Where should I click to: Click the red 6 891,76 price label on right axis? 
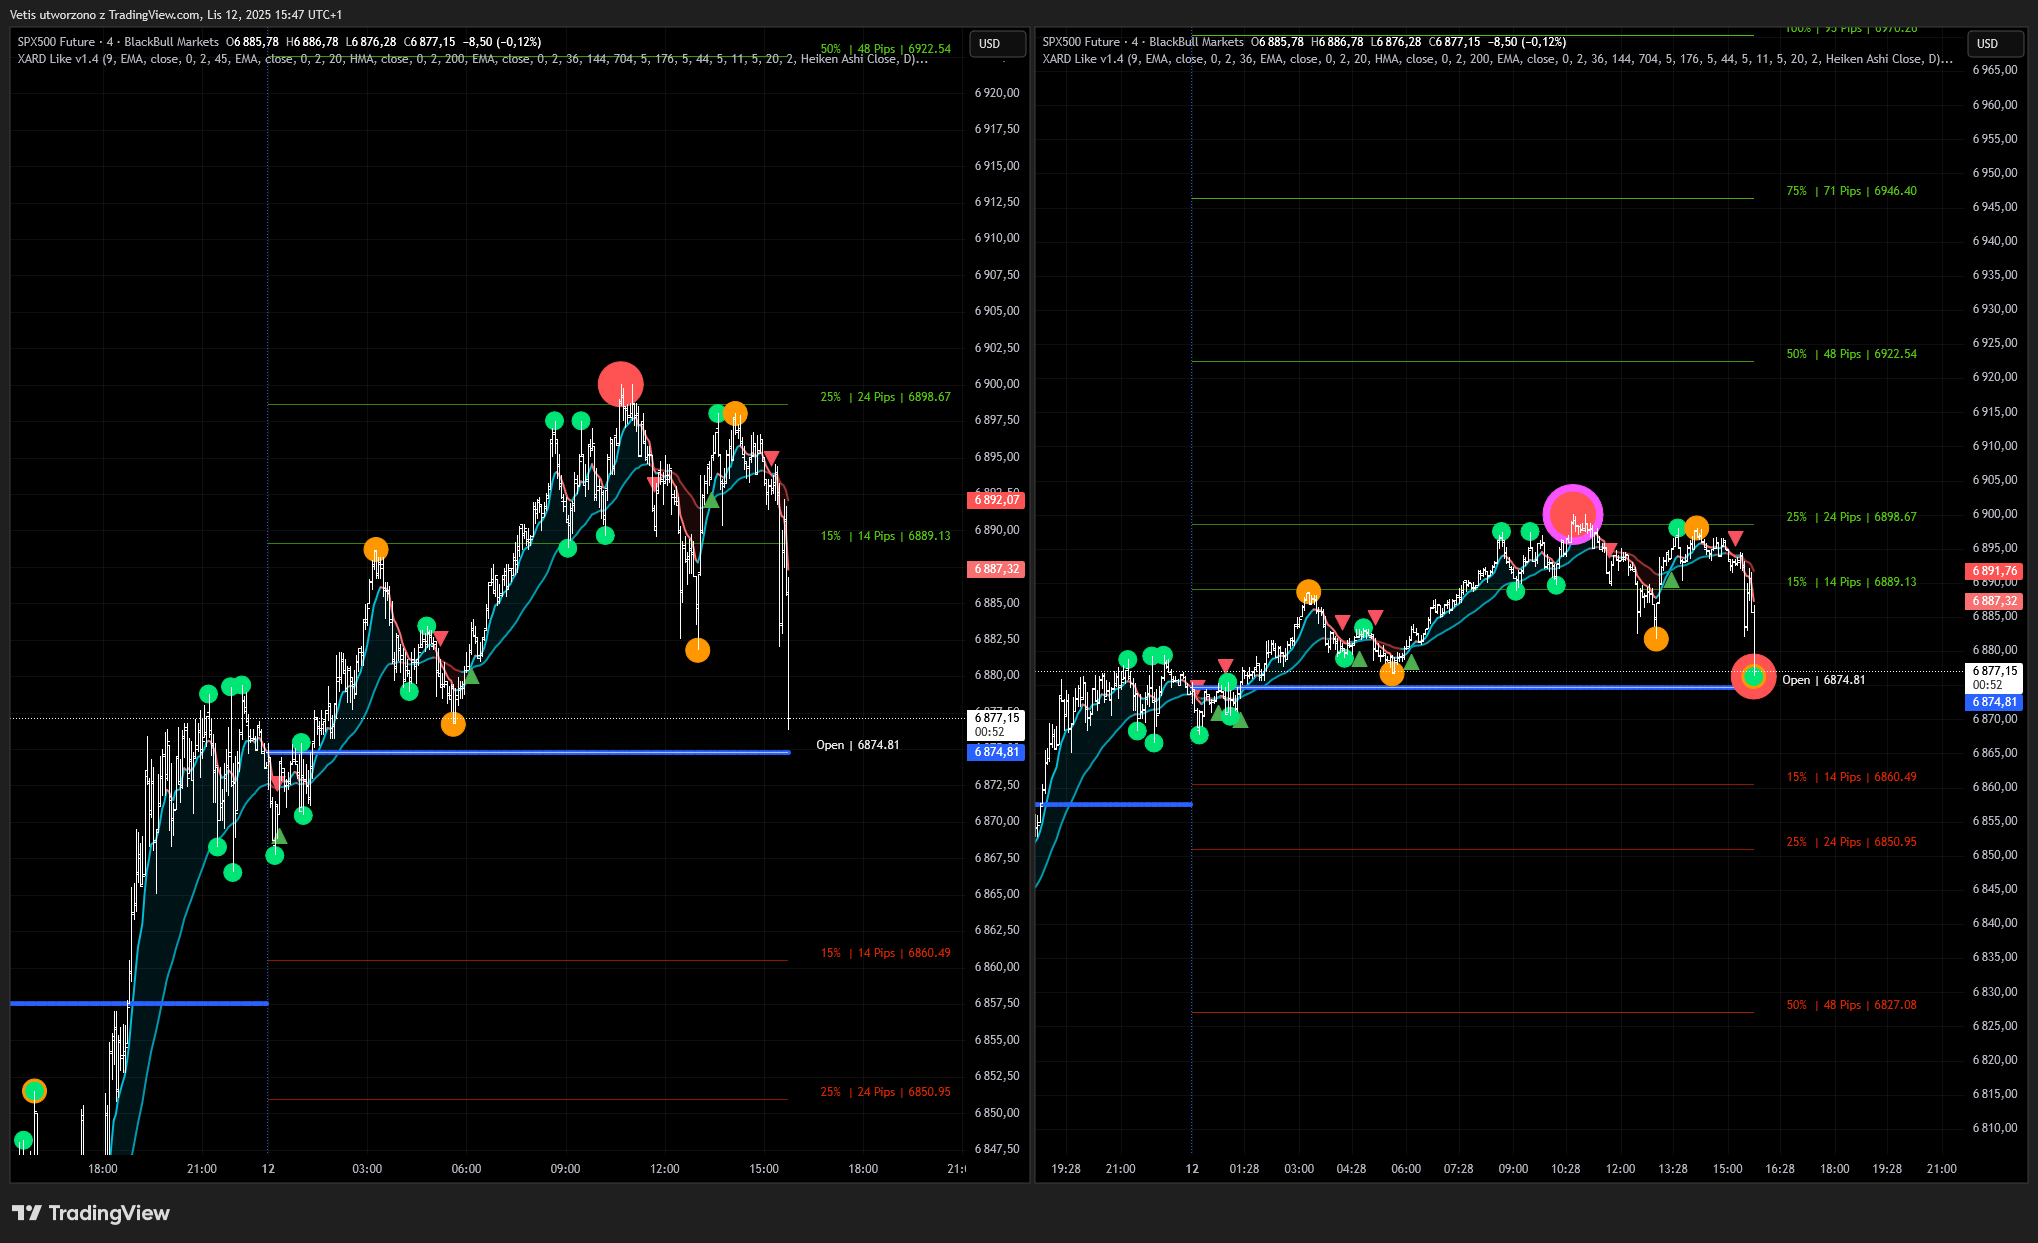pyautogui.click(x=1994, y=571)
